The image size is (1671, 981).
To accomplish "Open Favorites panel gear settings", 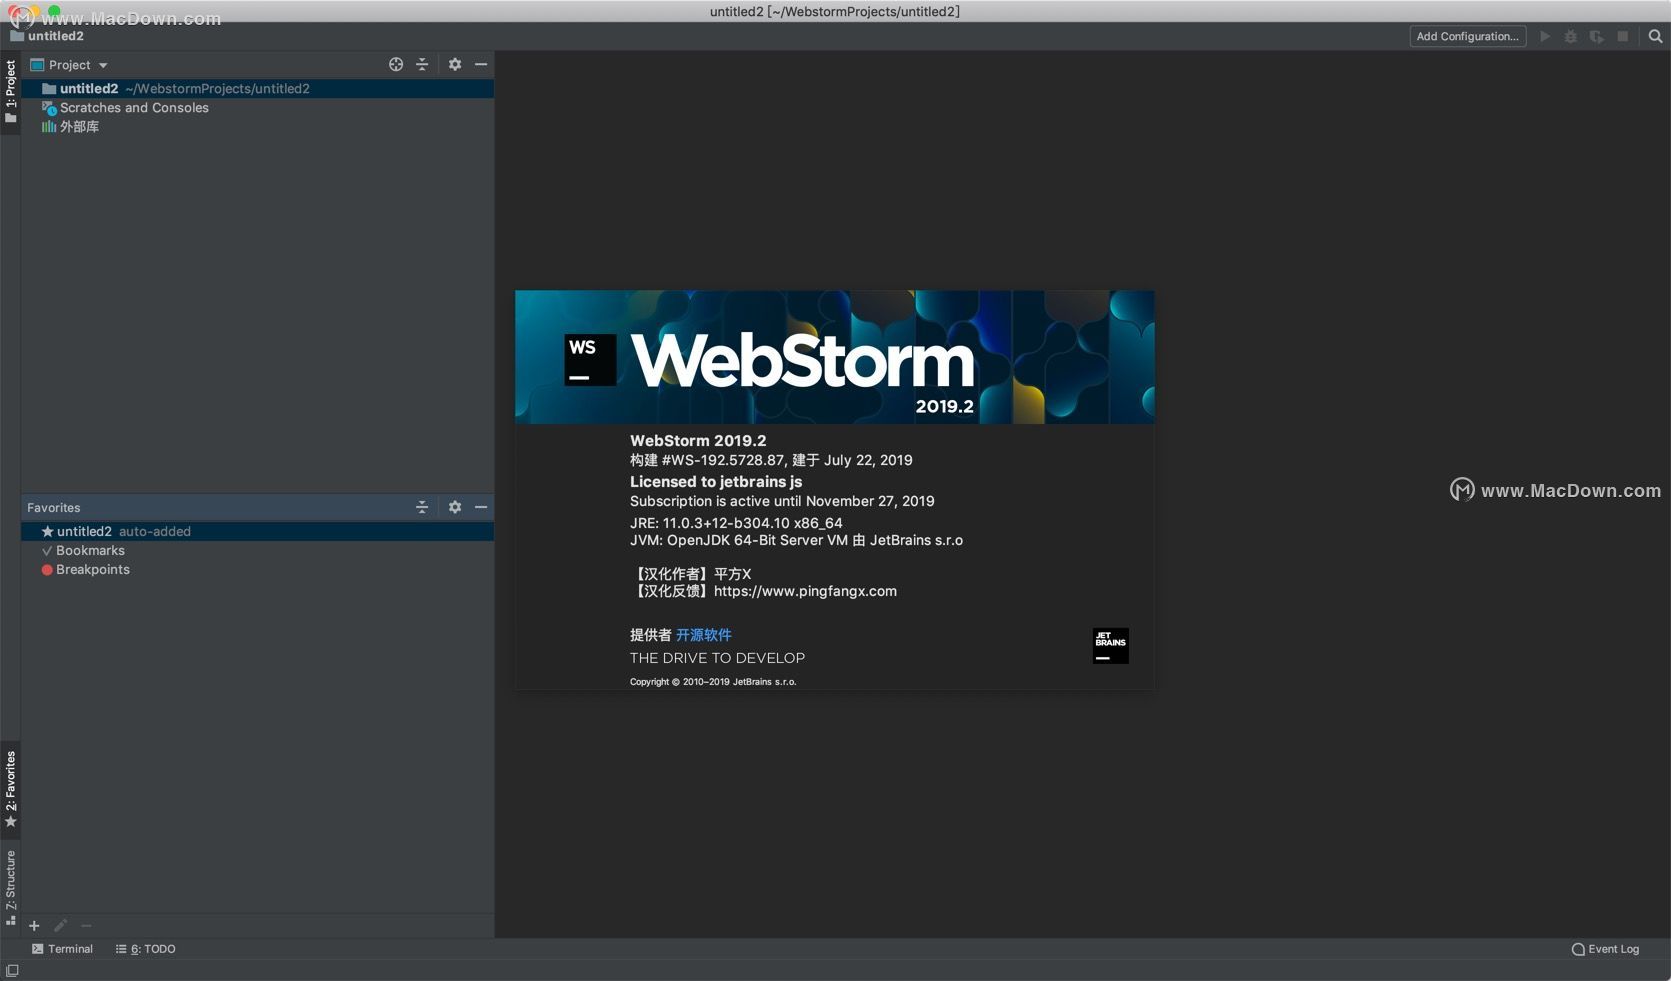I will click(x=455, y=507).
